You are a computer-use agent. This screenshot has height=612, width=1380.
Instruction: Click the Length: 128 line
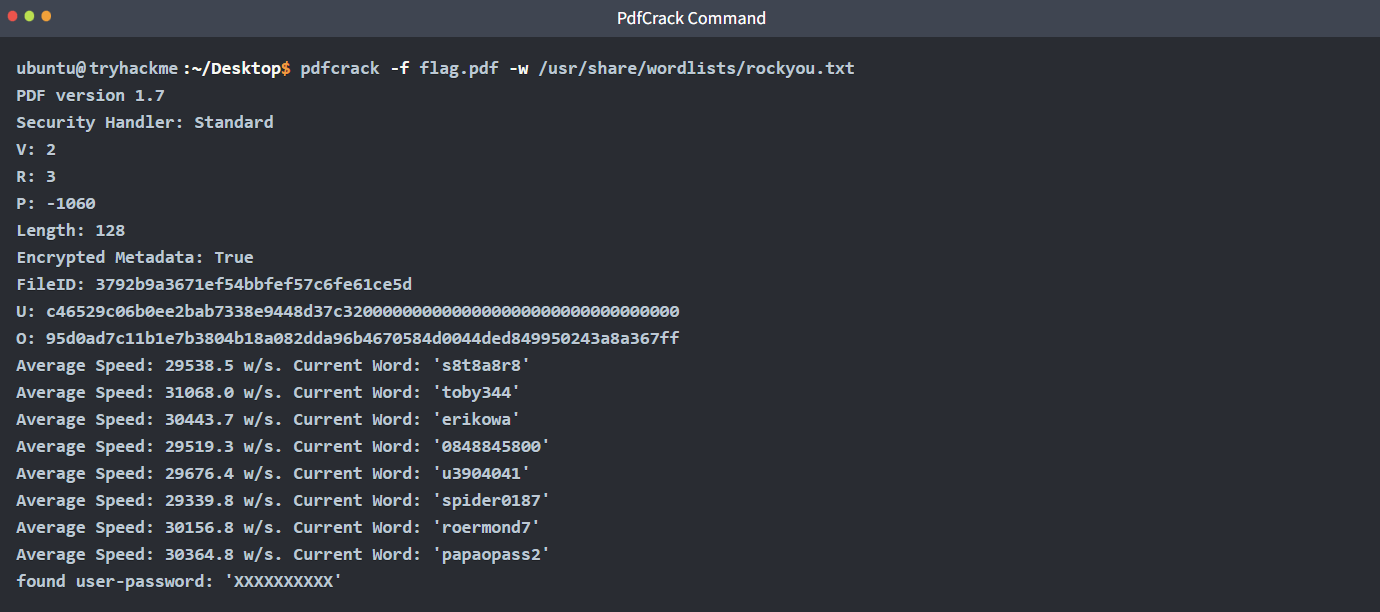point(70,230)
